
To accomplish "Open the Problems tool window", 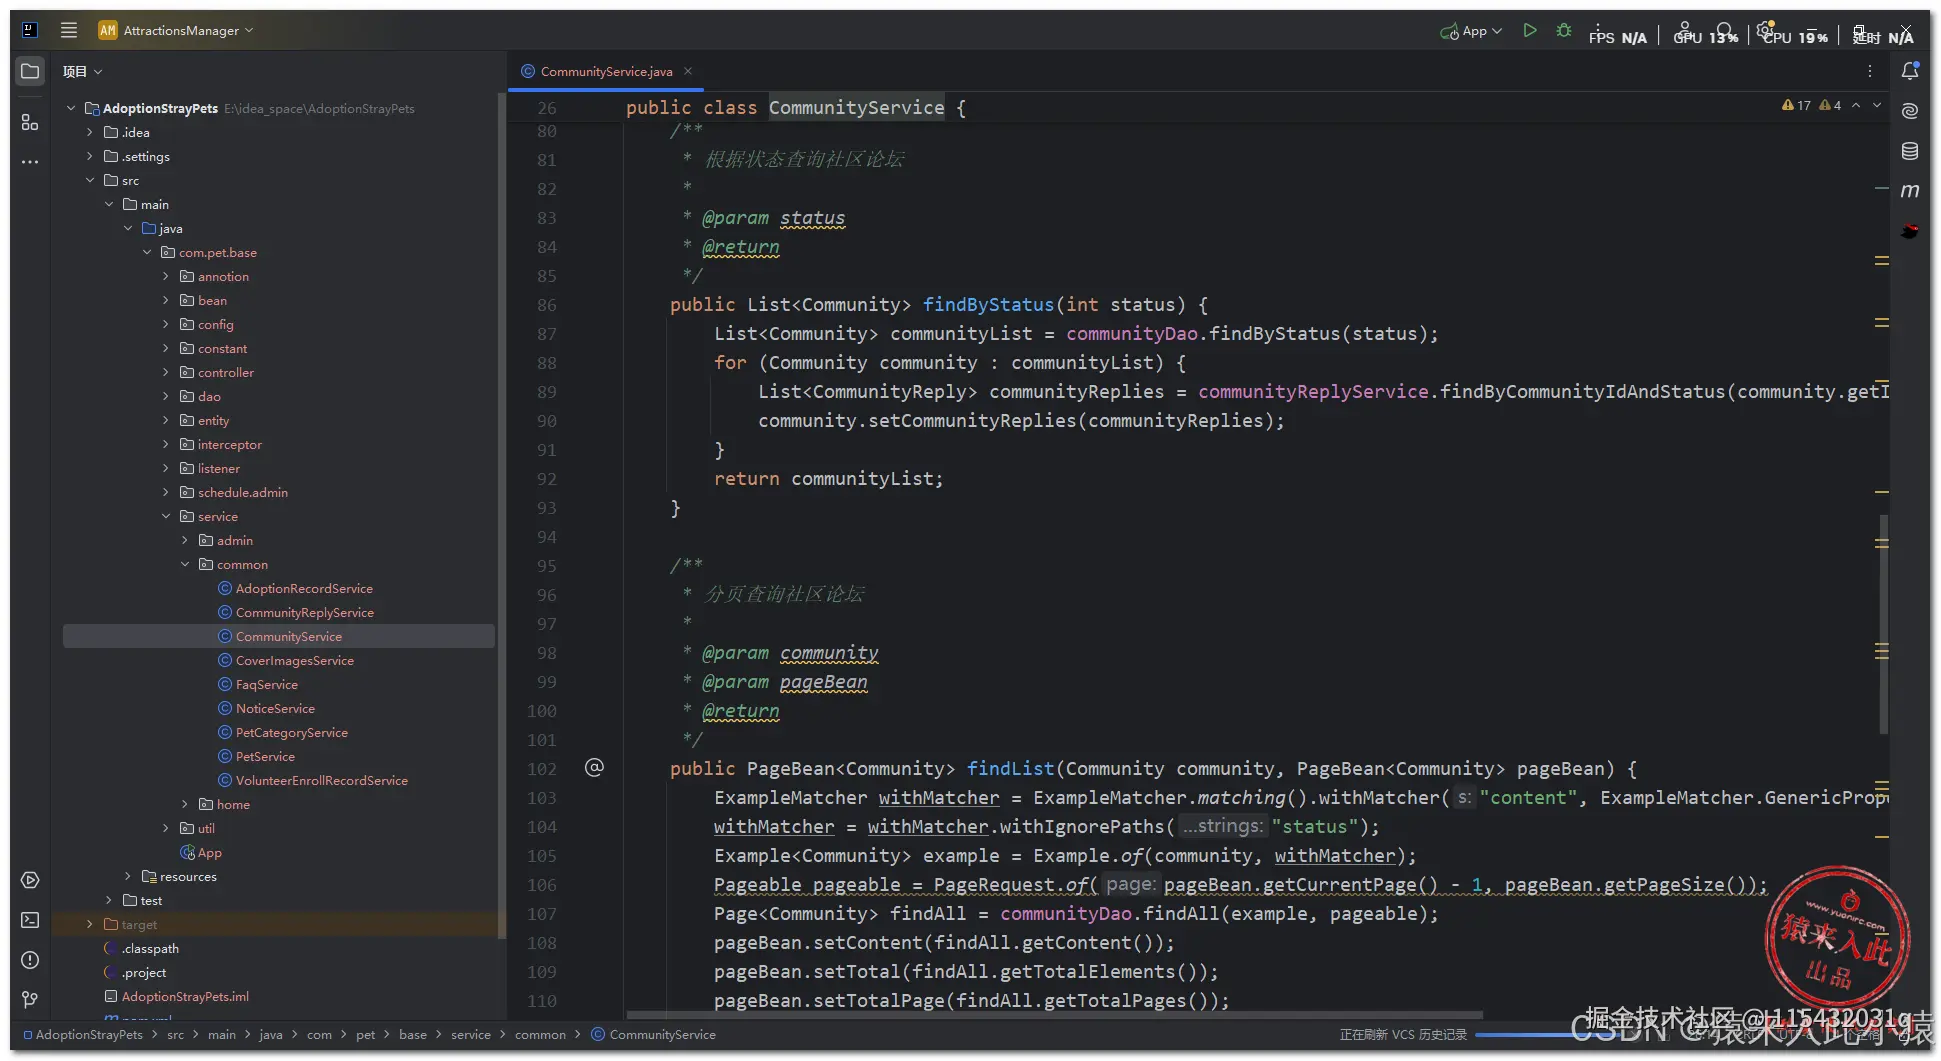I will click(30, 960).
